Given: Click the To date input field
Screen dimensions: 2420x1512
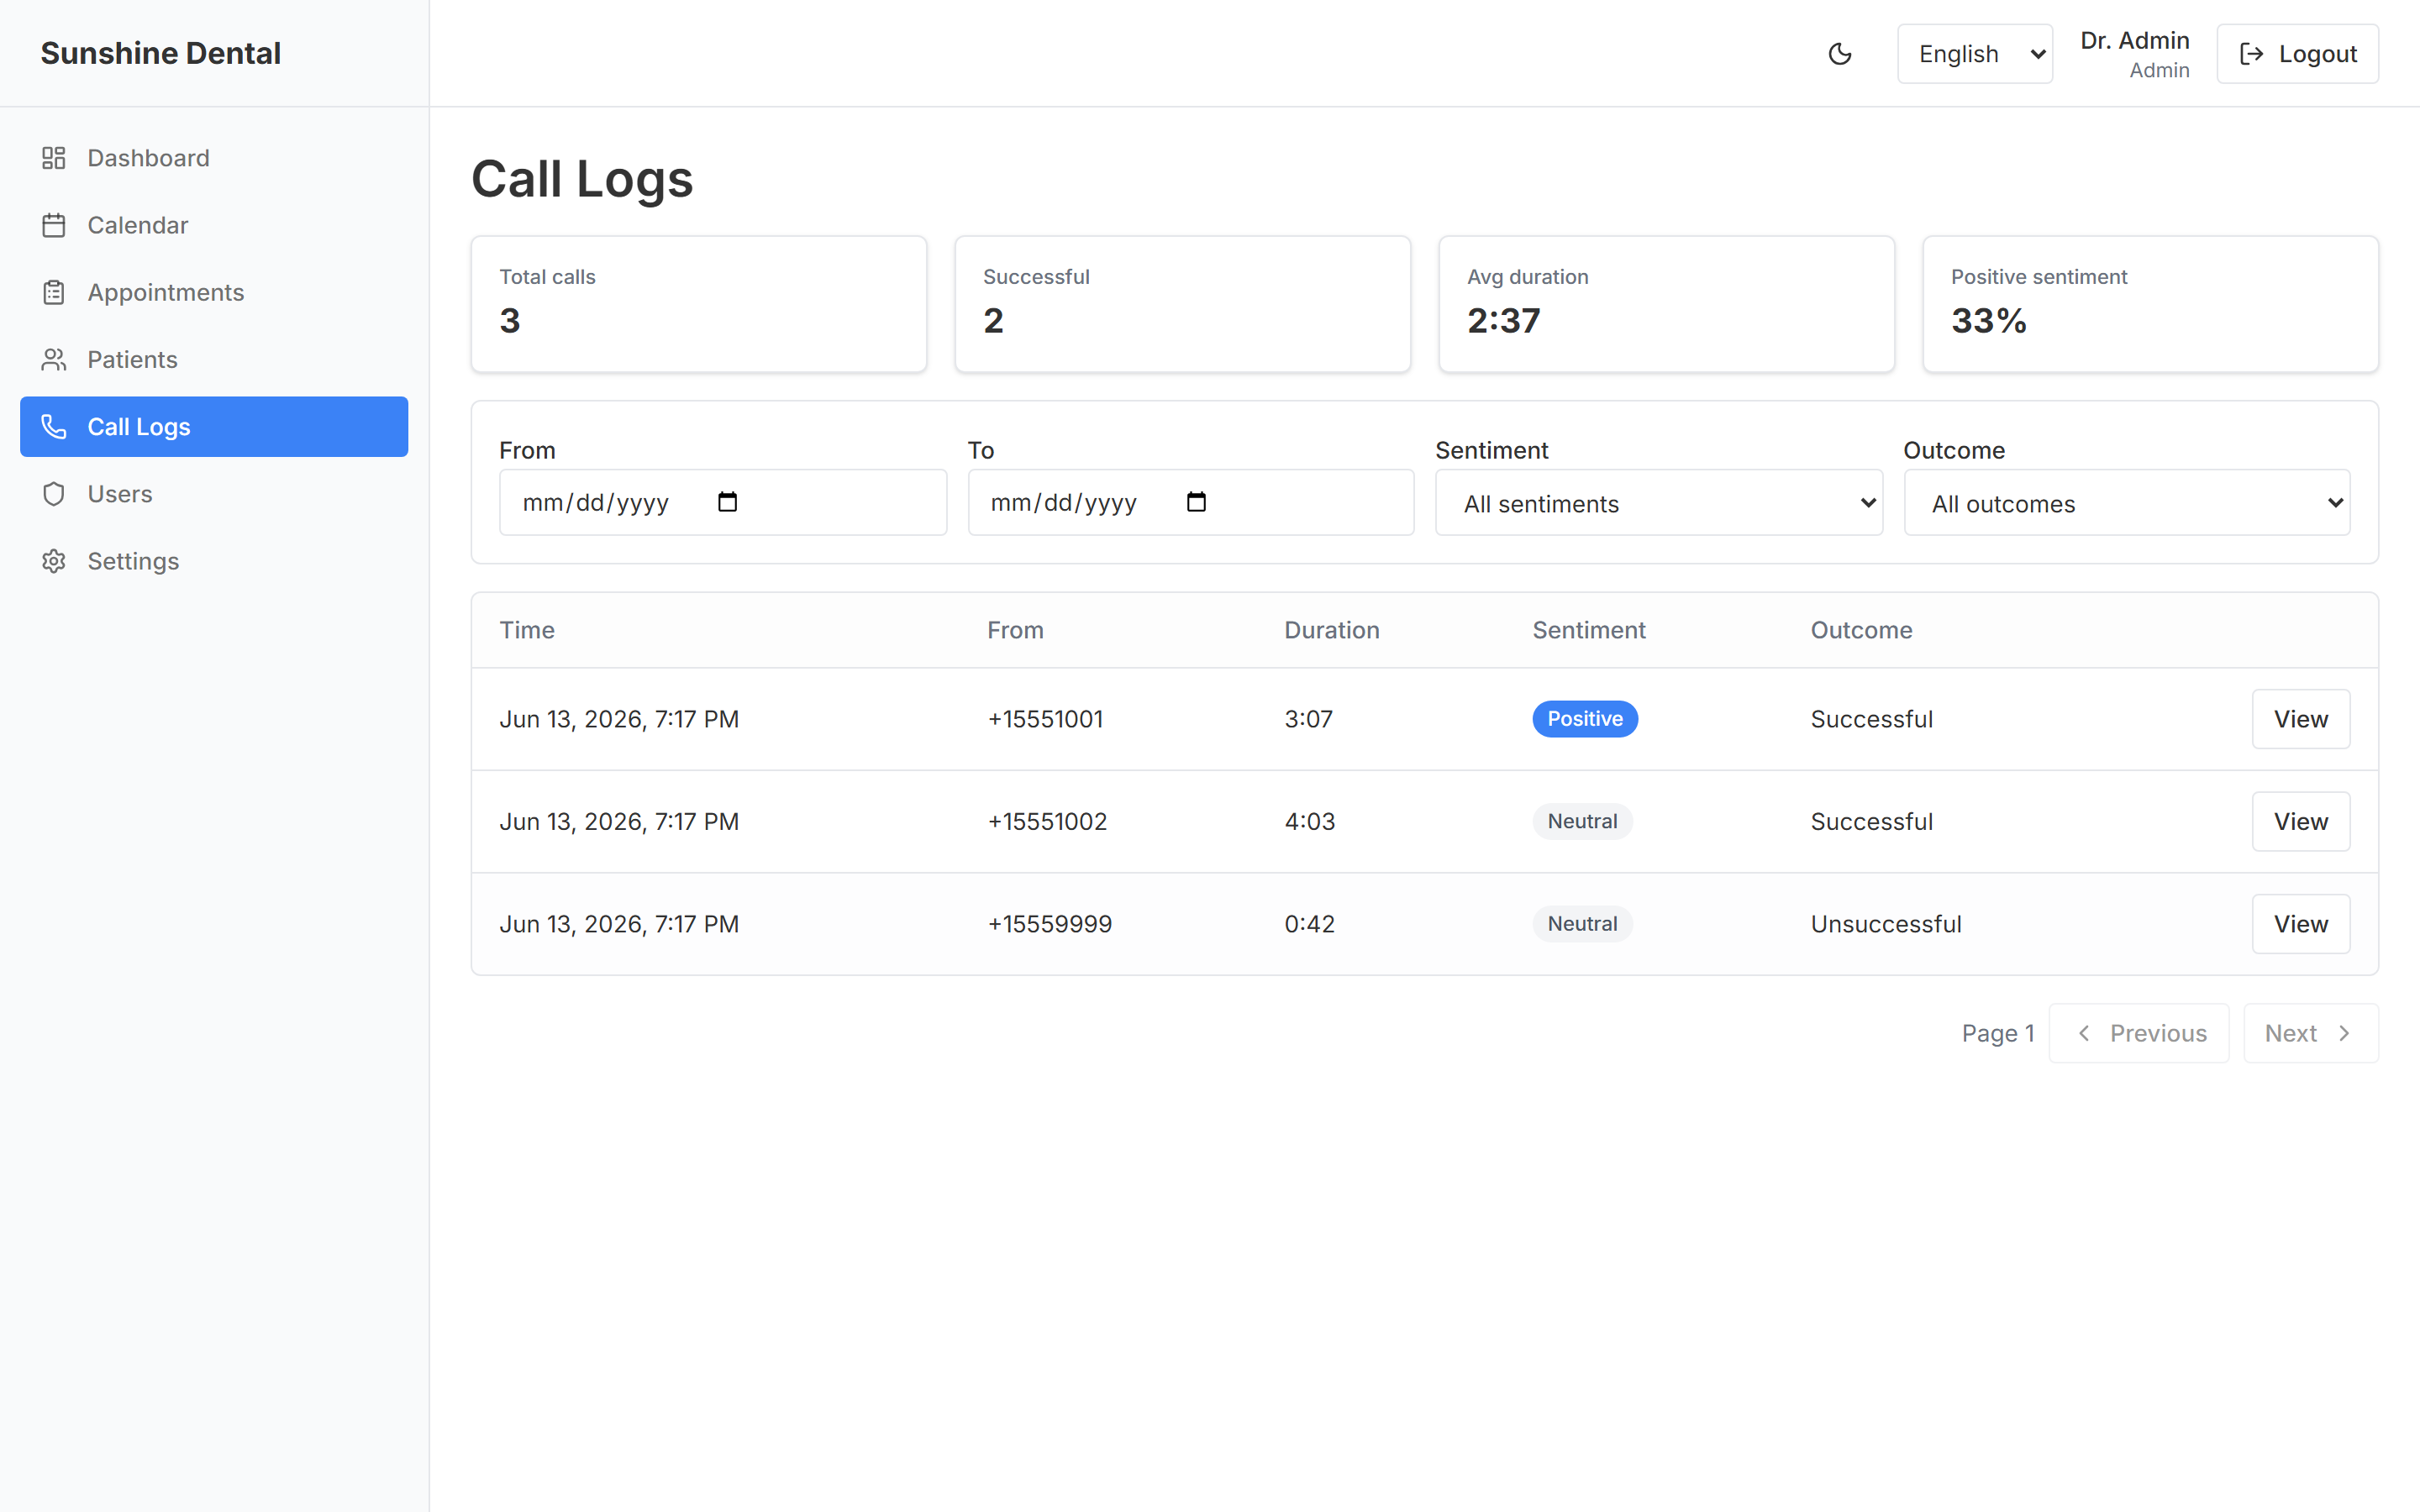Looking at the screenshot, I should 1191,502.
